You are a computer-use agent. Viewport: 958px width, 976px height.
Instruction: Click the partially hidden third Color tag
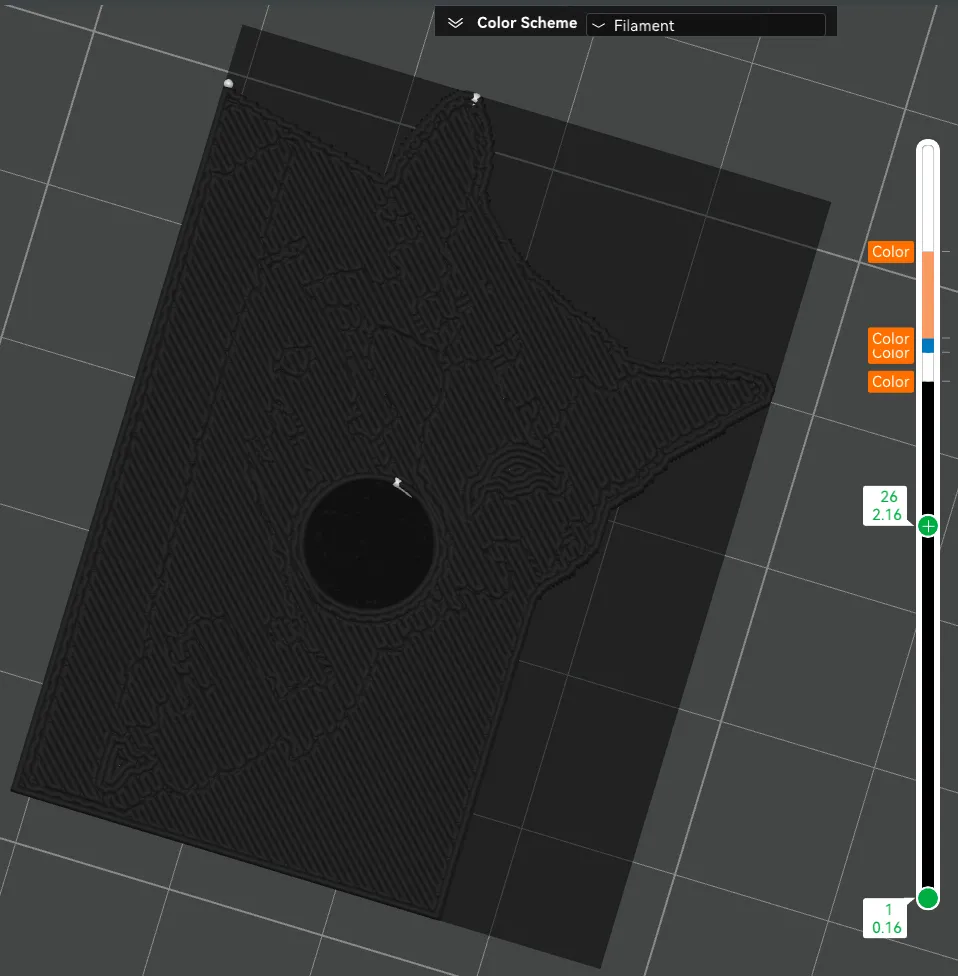tap(890, 355)
